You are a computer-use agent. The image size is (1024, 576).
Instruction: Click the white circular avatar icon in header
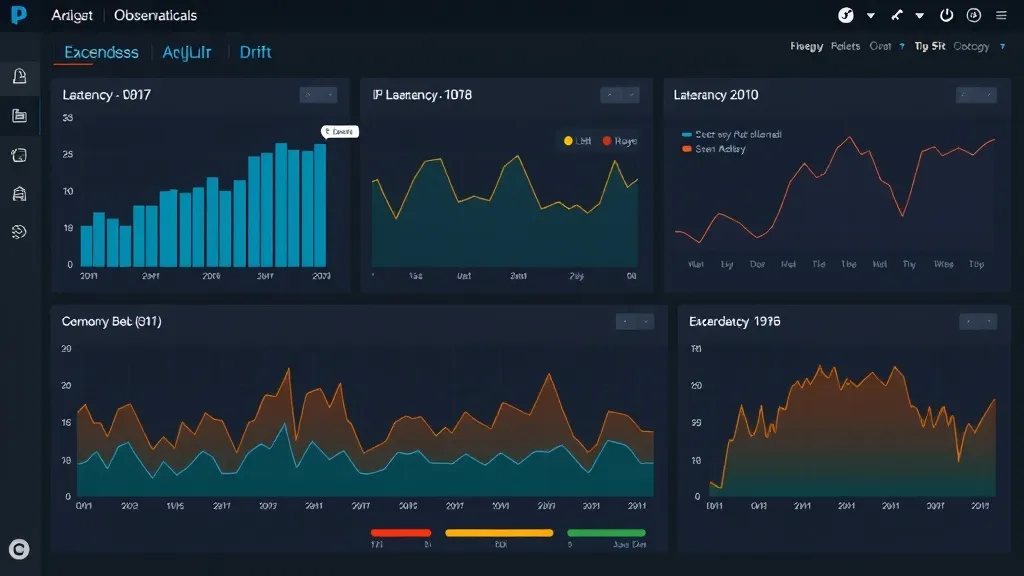pyautogui.click(x=846, y=15)
